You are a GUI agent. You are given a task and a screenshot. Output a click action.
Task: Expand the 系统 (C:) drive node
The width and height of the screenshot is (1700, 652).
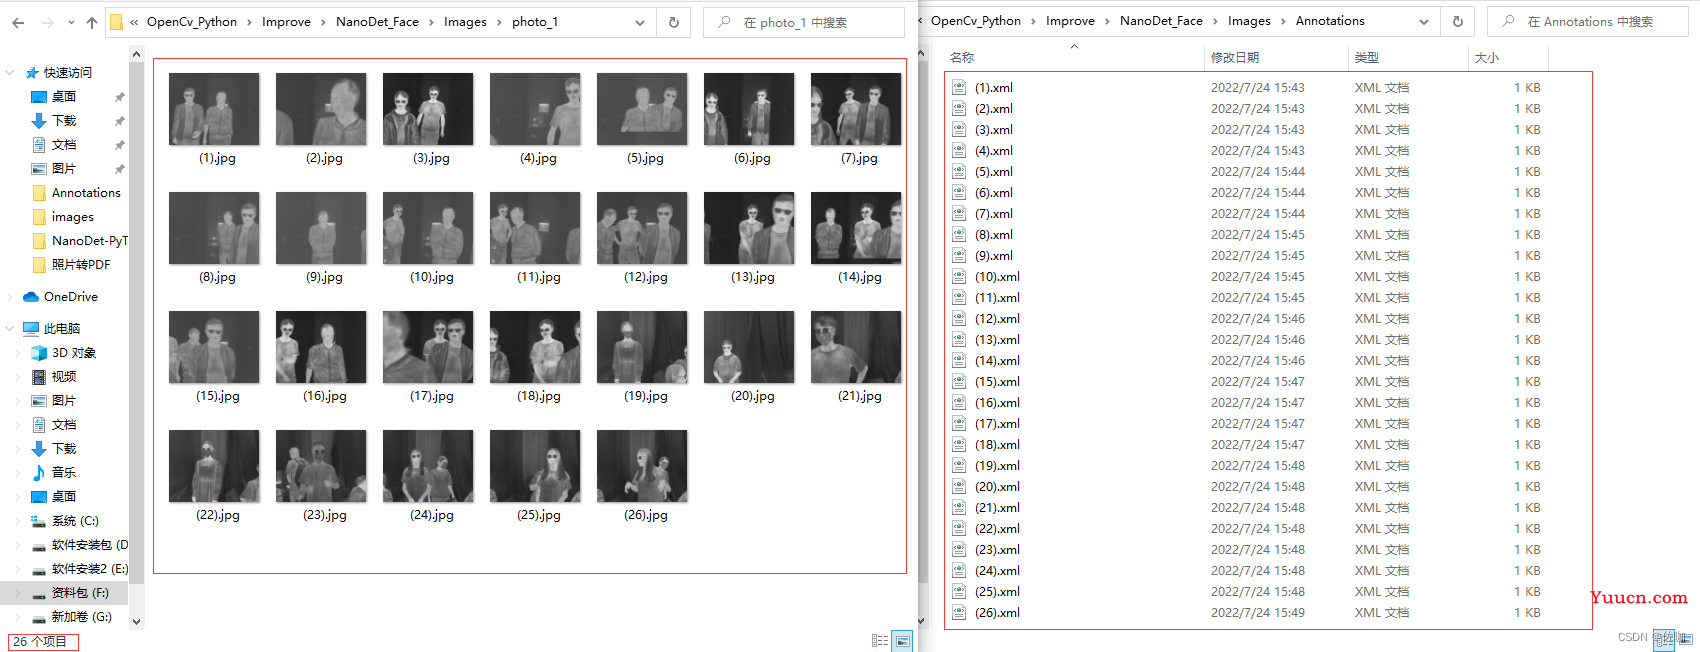click(x=18, y=521)
